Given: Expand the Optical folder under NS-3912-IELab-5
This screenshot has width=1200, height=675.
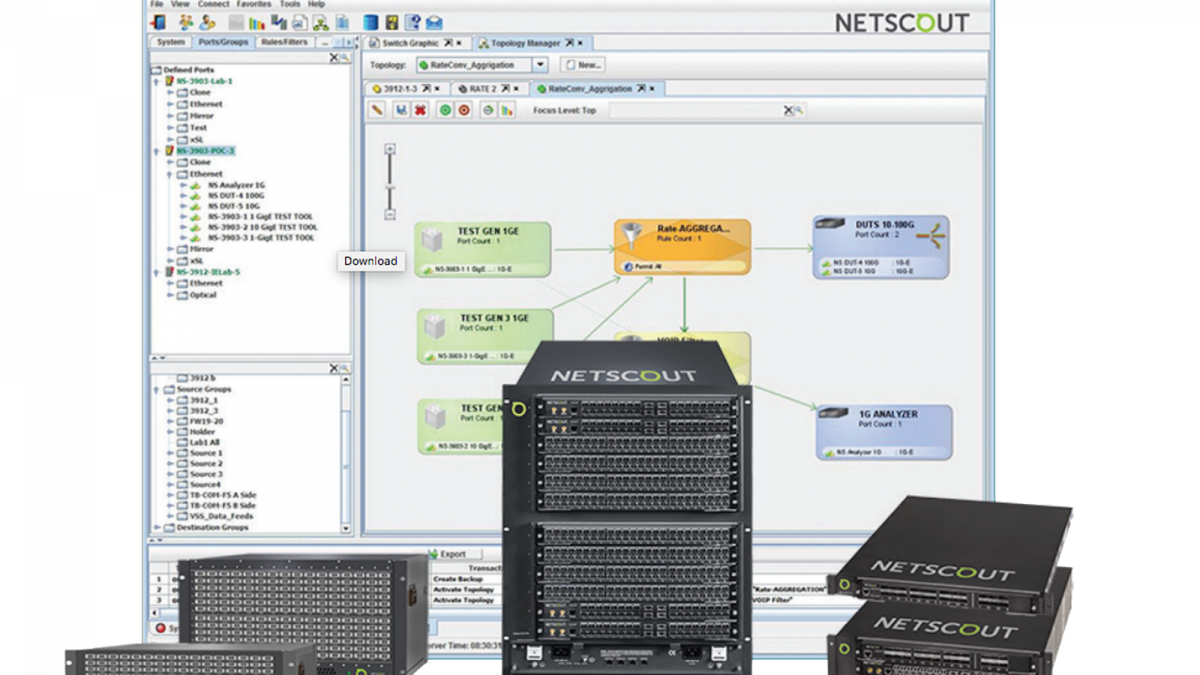Looking at the screenshot, I should [170, 295].
